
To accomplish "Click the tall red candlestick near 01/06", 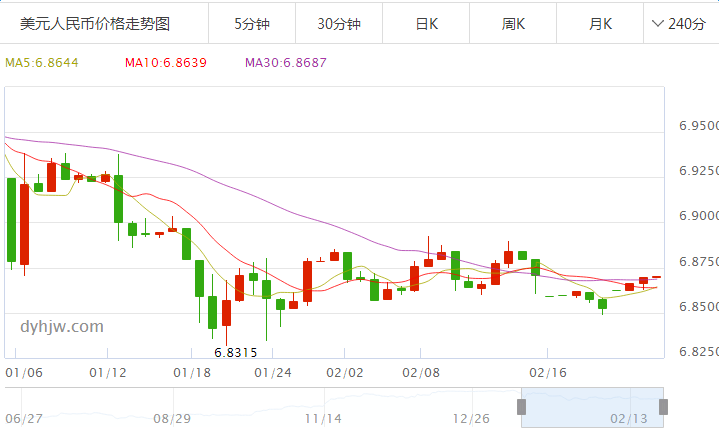I will 24,224.
